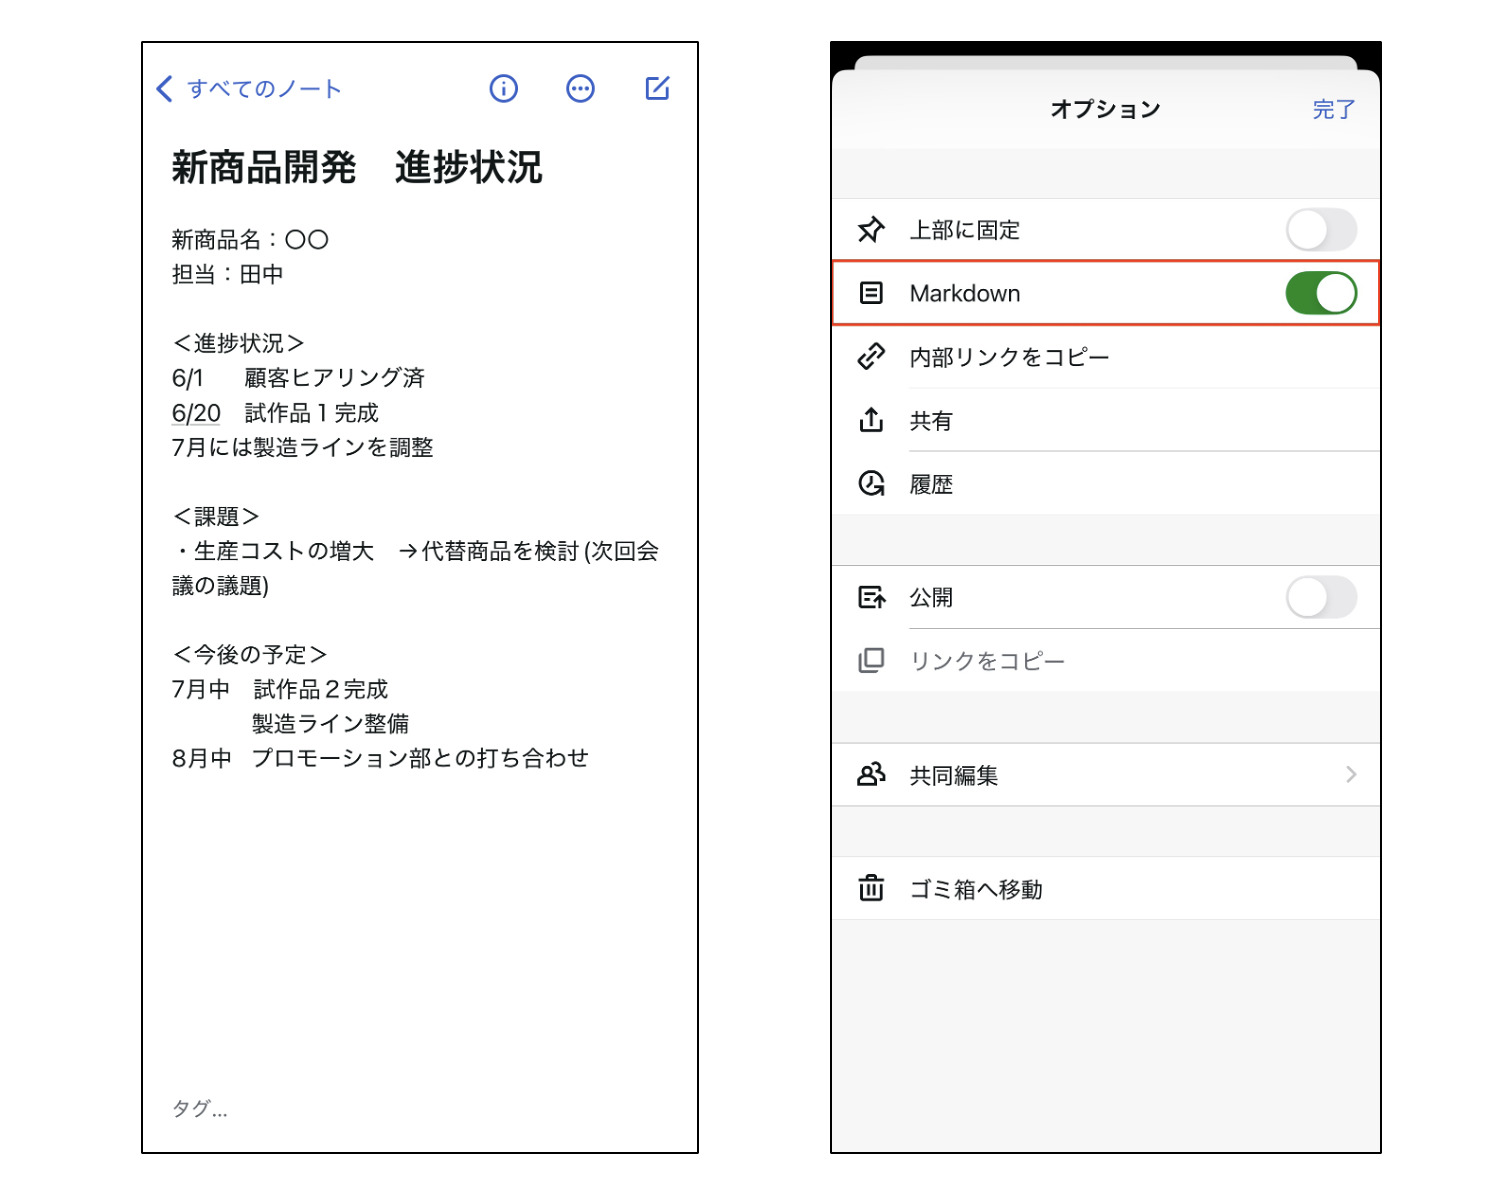This screenshot has height=1186, width=1497.
Task: Turn on the 公開 publish toggle
Action: pos(1322,597)
